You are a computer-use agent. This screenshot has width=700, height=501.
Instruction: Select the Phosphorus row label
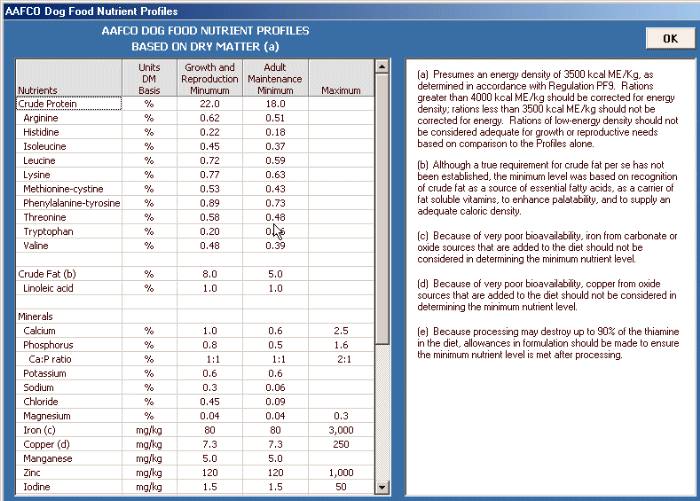48,345
